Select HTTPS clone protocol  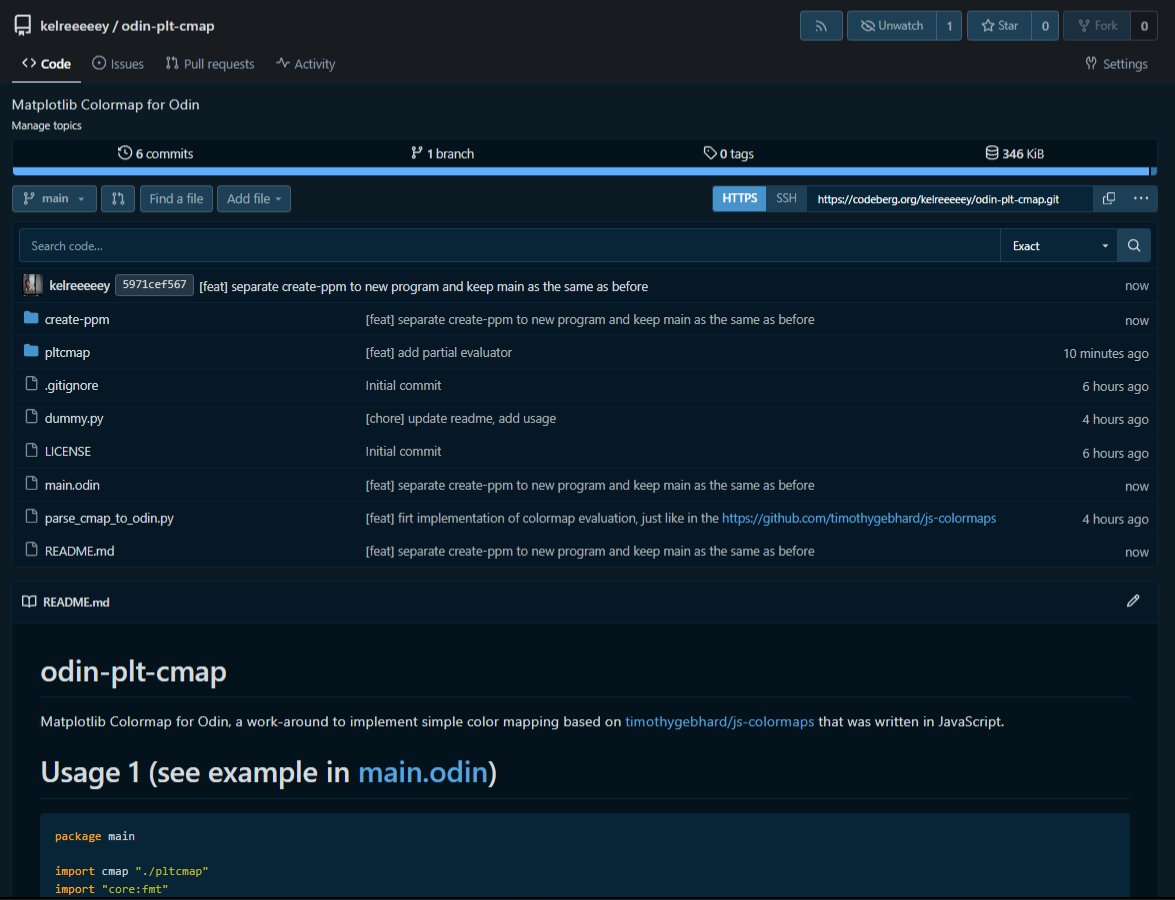pos(739,199)
